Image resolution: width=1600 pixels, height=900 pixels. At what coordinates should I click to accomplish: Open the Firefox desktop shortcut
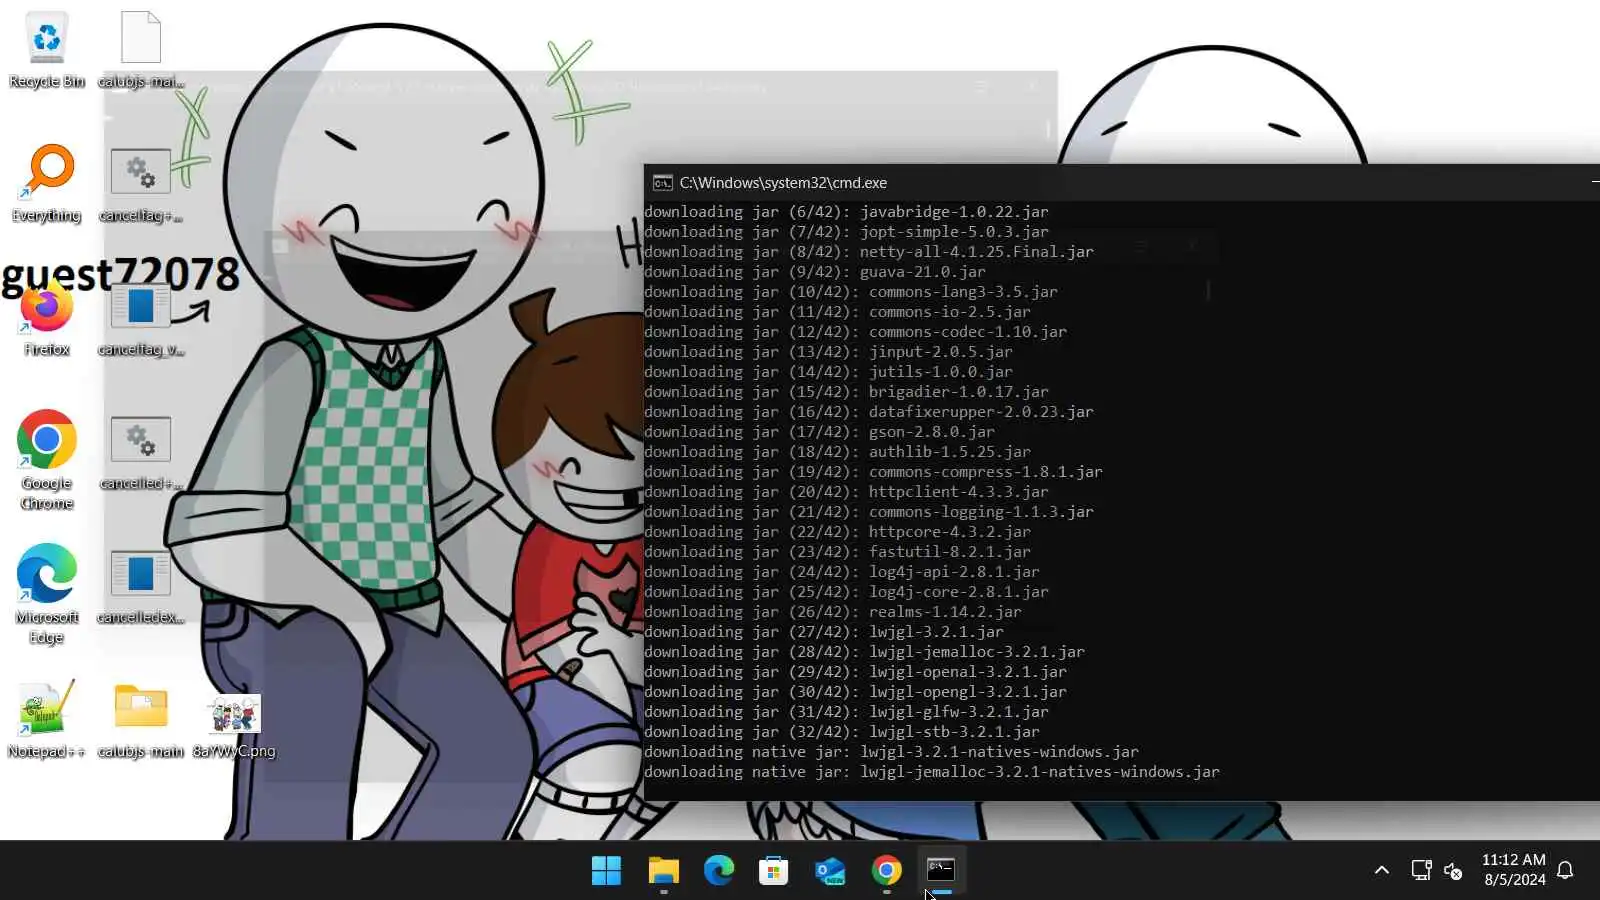[x=46, y=318]
